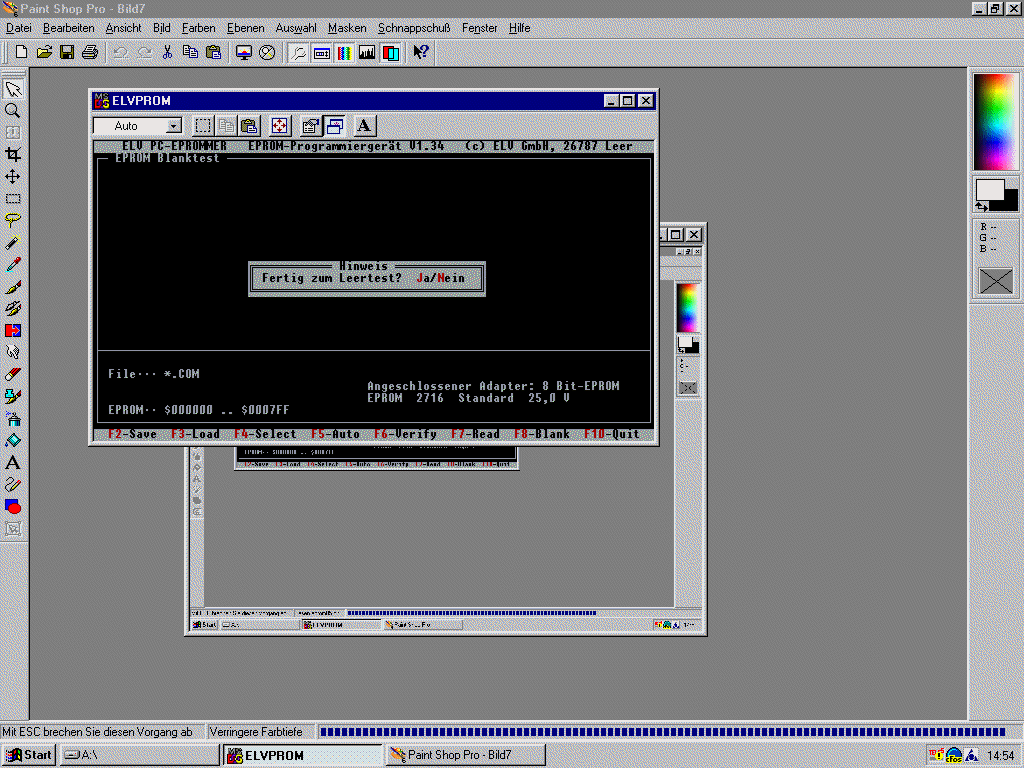The width and height of the screenshot is (1024, 768).
Task: Open the Hilfe menu
Action: (x=519, y=28)
